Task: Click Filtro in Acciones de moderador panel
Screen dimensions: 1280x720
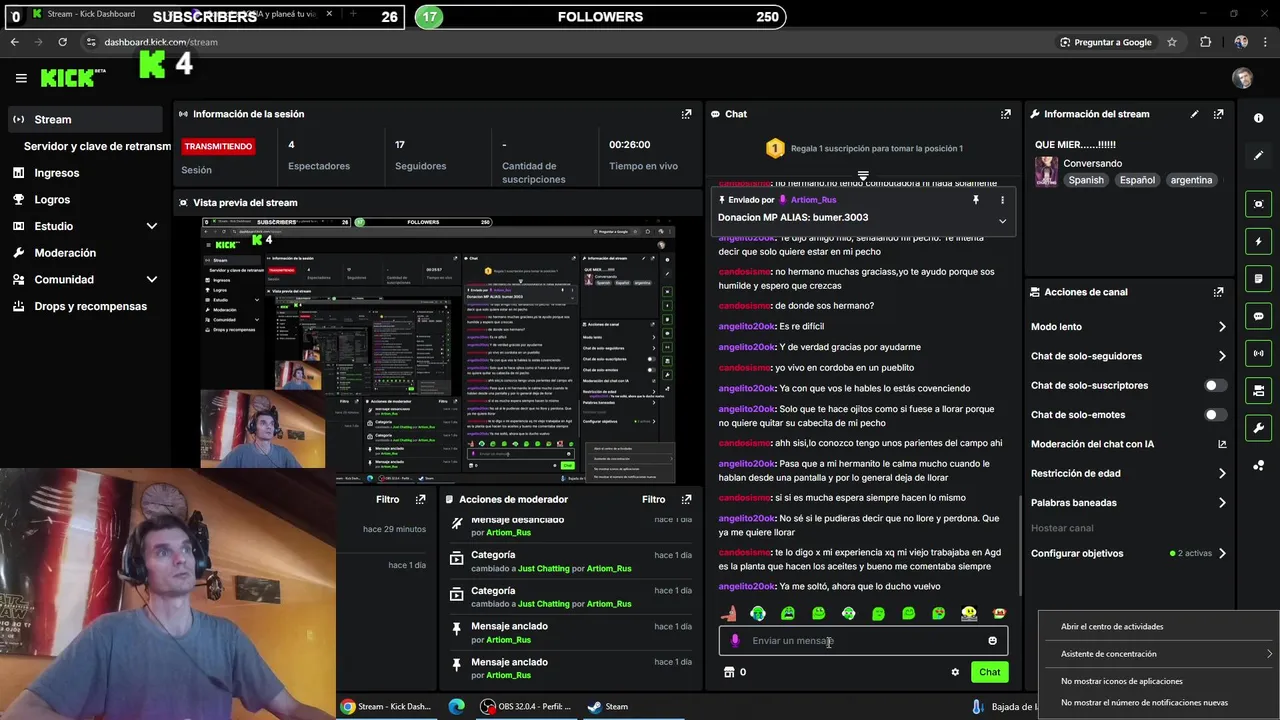Action: (x=653, y=499)
